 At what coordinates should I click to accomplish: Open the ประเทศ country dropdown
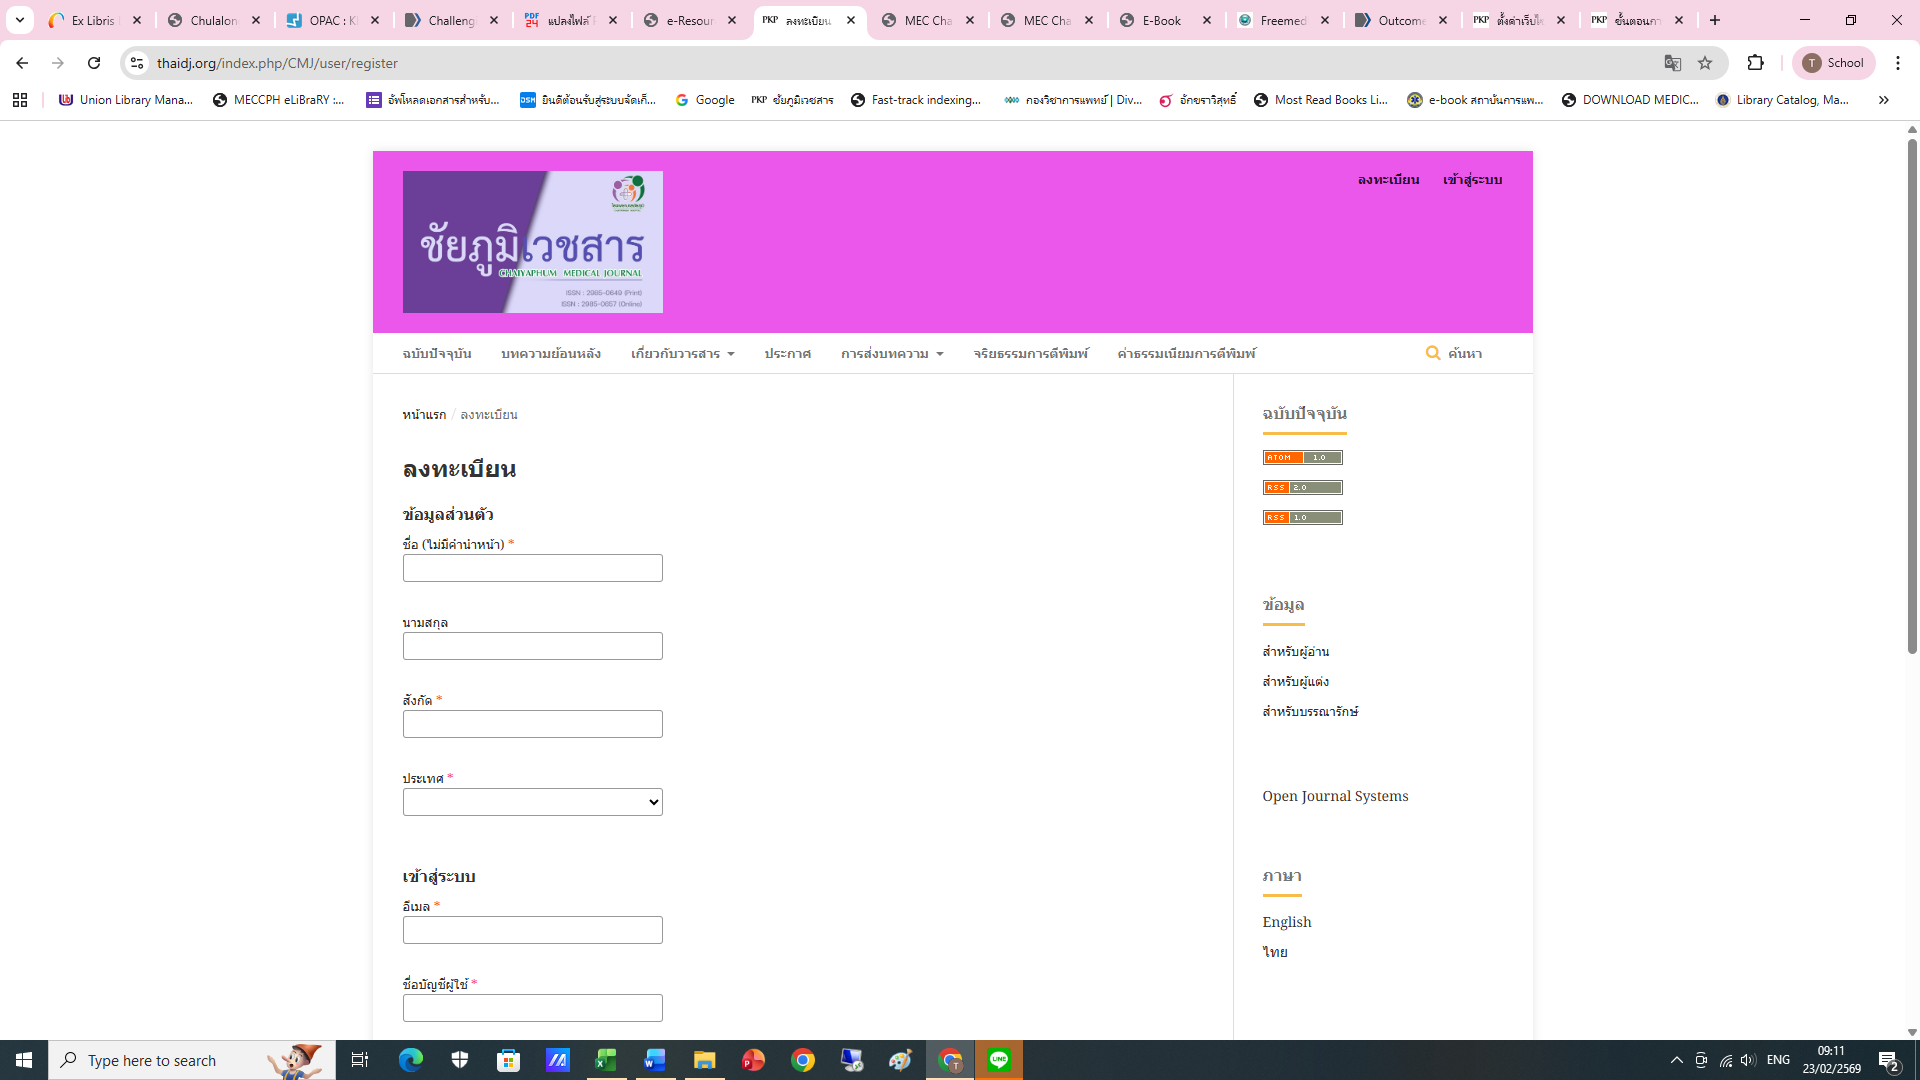click(532, 802)
